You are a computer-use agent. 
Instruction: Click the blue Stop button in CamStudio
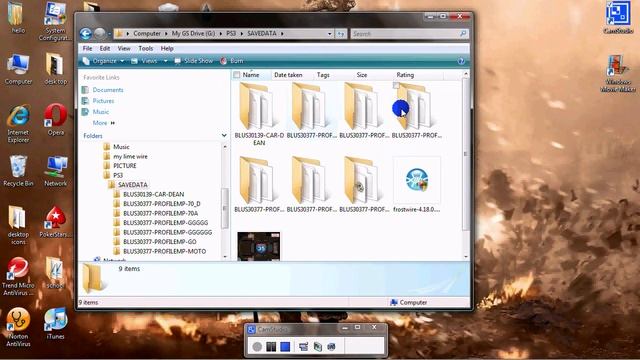[x=285, y=347]
